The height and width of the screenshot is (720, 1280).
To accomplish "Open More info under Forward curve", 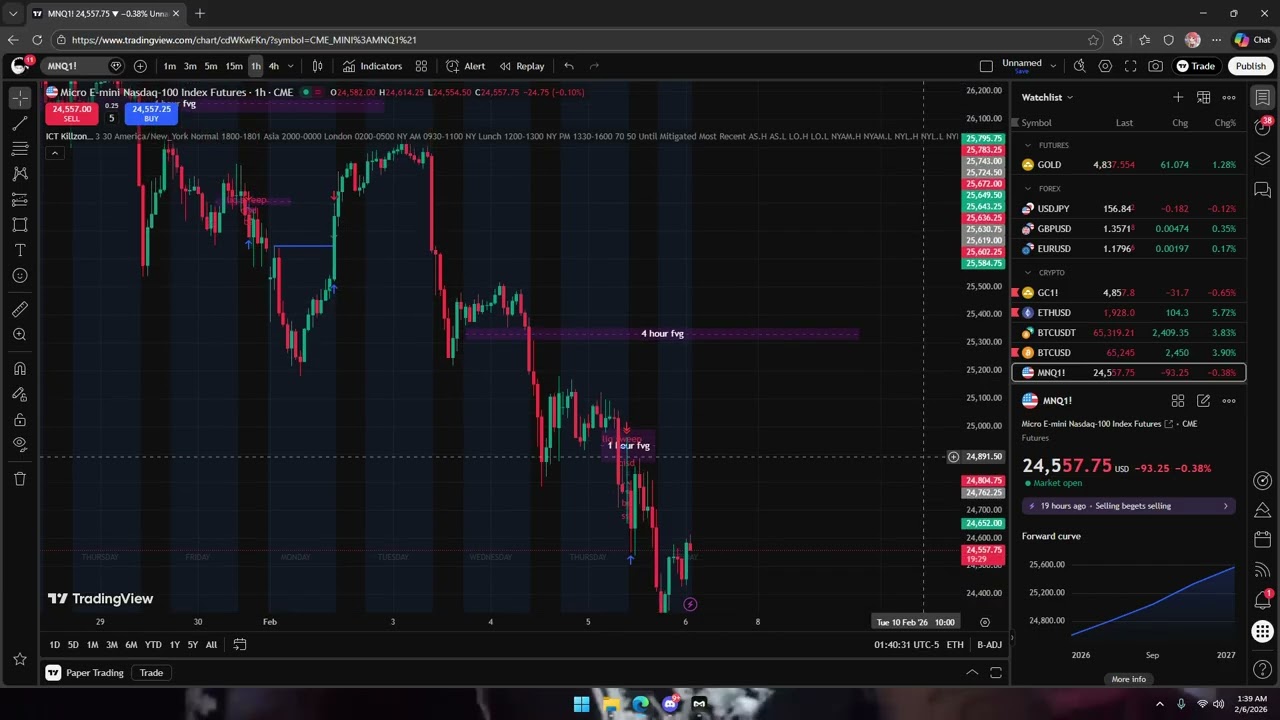I will point(1129,679).
